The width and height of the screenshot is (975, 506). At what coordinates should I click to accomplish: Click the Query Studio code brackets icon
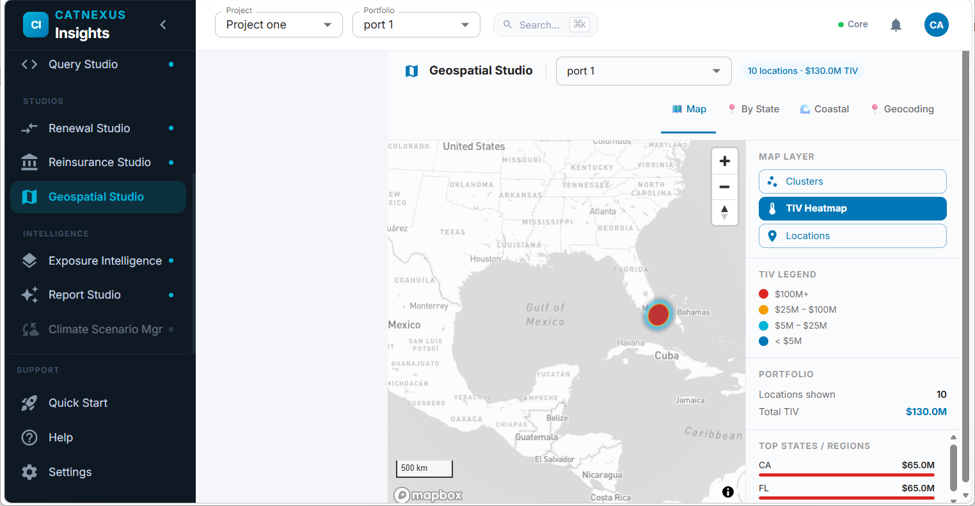click(x=29, y=64)
